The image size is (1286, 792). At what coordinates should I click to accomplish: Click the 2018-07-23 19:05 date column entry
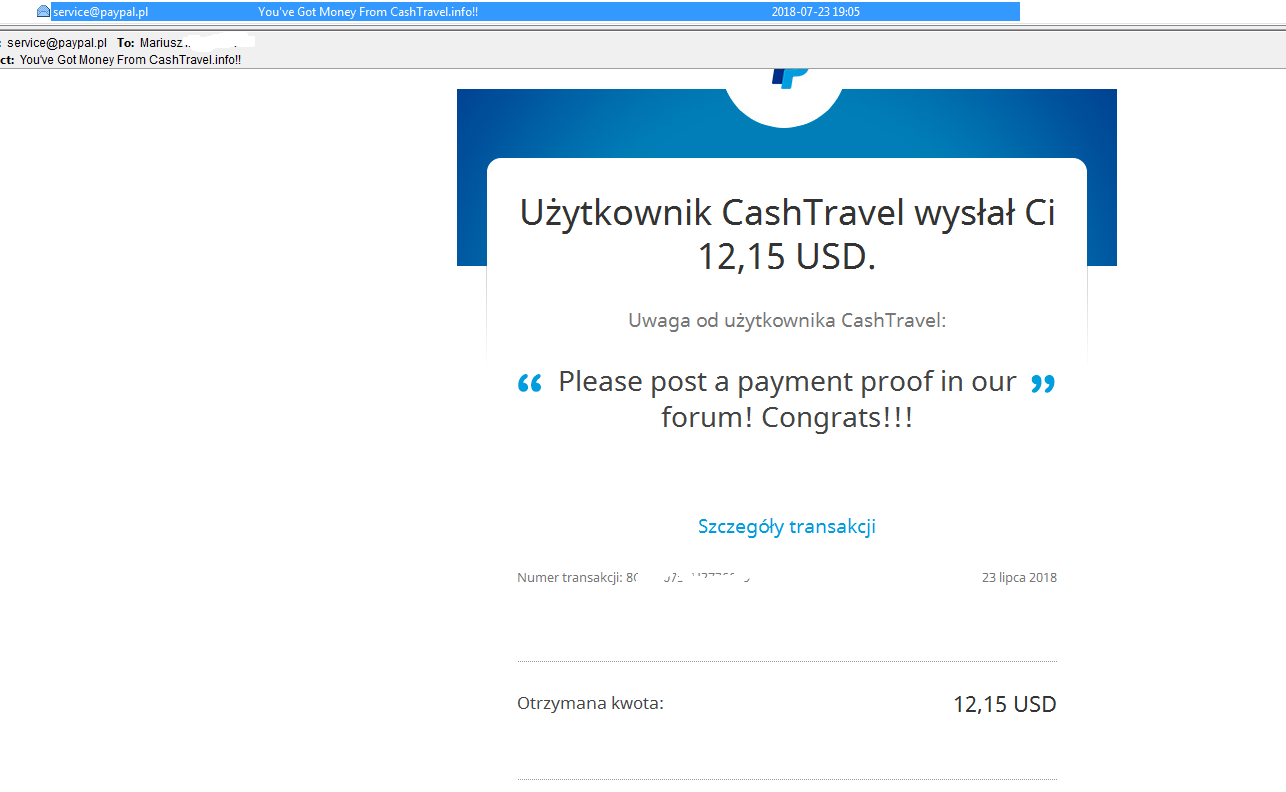tap(816, 12)
